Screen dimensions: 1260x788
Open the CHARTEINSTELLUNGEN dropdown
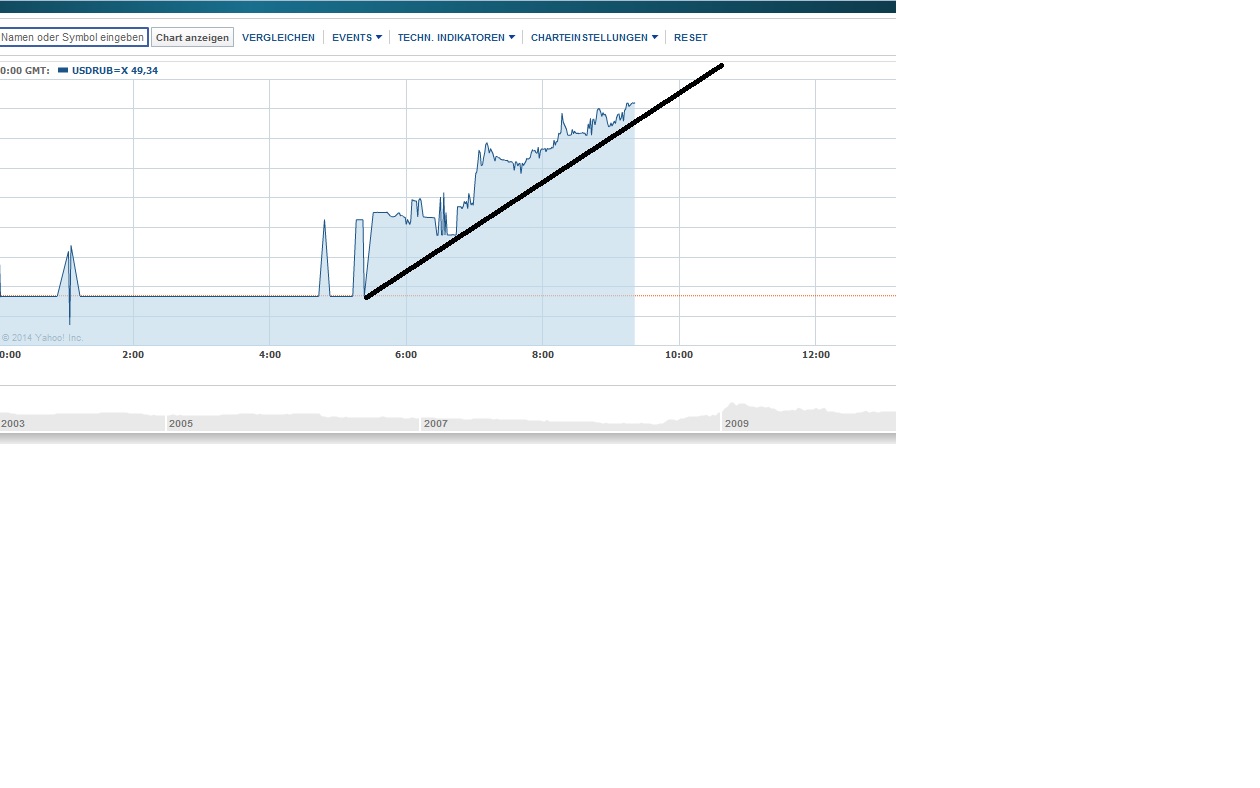coord(589,37)
